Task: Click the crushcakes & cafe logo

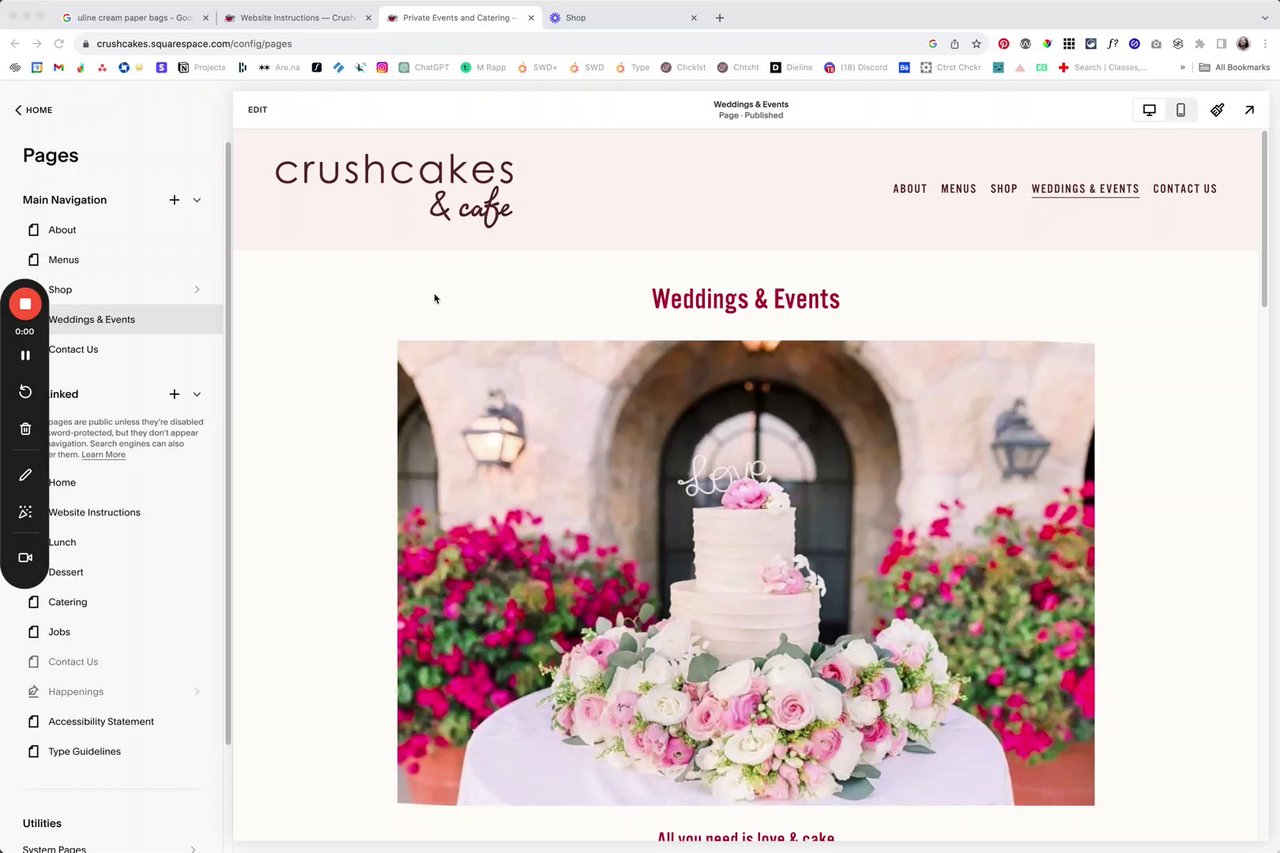Action: coord(394,190)
